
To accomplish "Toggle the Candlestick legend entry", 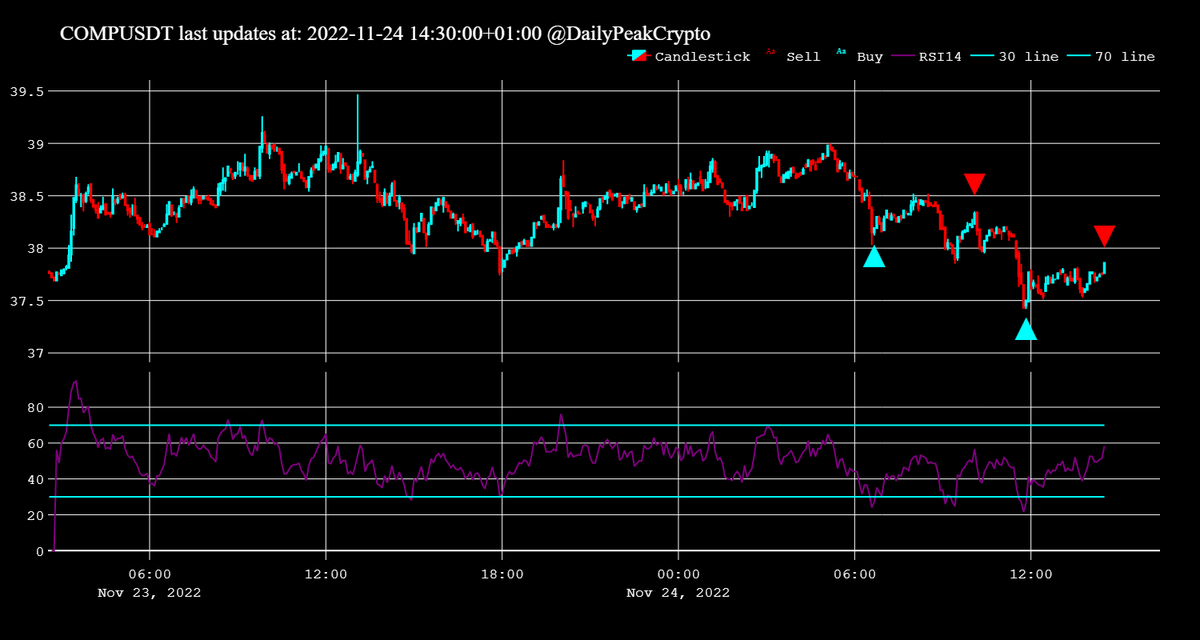I will pyautogui.click(x=690, y=57).
